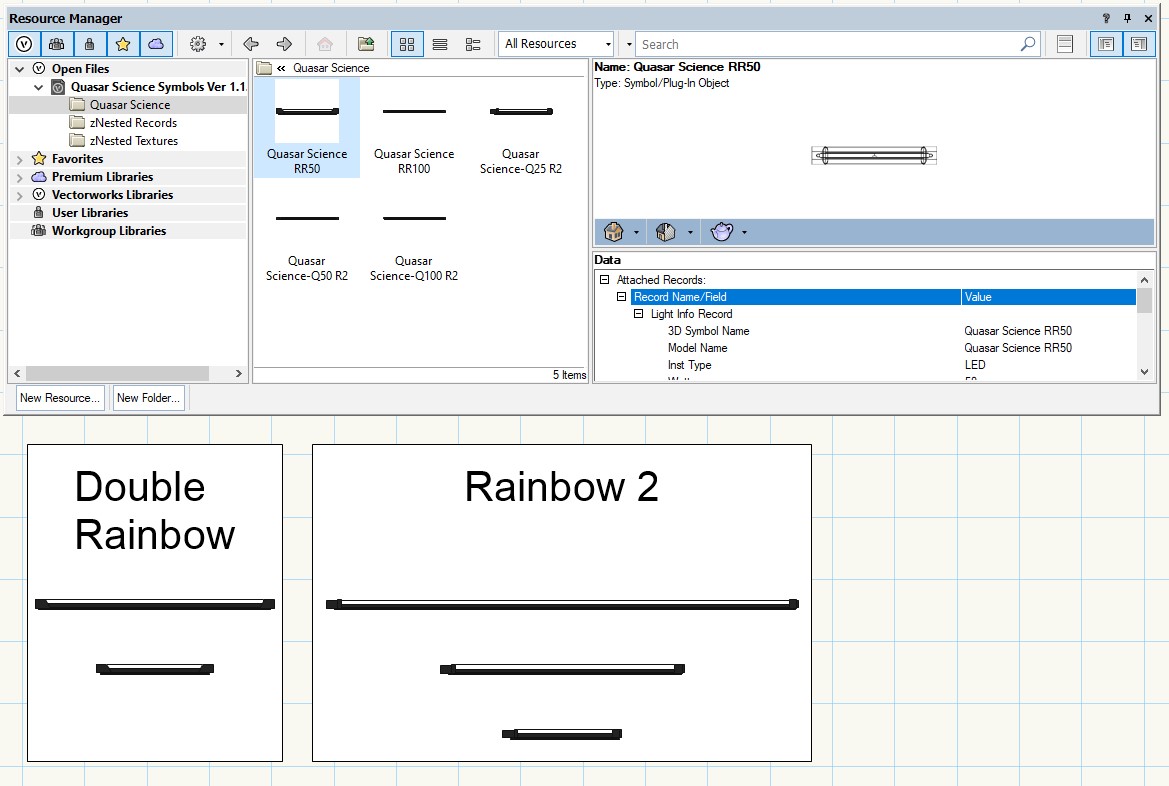Viewport: 1169px width, 786px height.
Task: Toggle Vectorworks Libraries filter button in toolbar
Action: coord(24,44)
